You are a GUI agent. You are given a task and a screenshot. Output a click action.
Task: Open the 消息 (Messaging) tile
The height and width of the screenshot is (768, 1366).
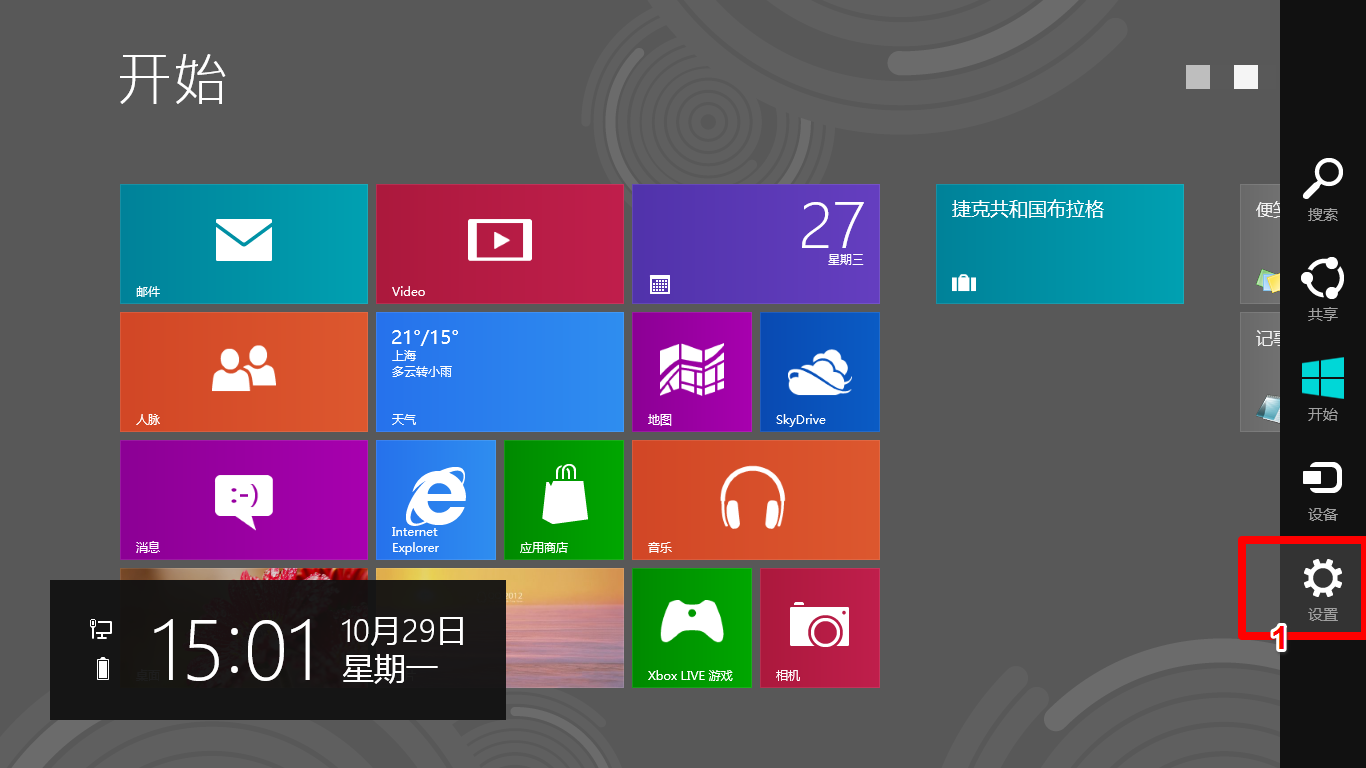coord(243,500)
